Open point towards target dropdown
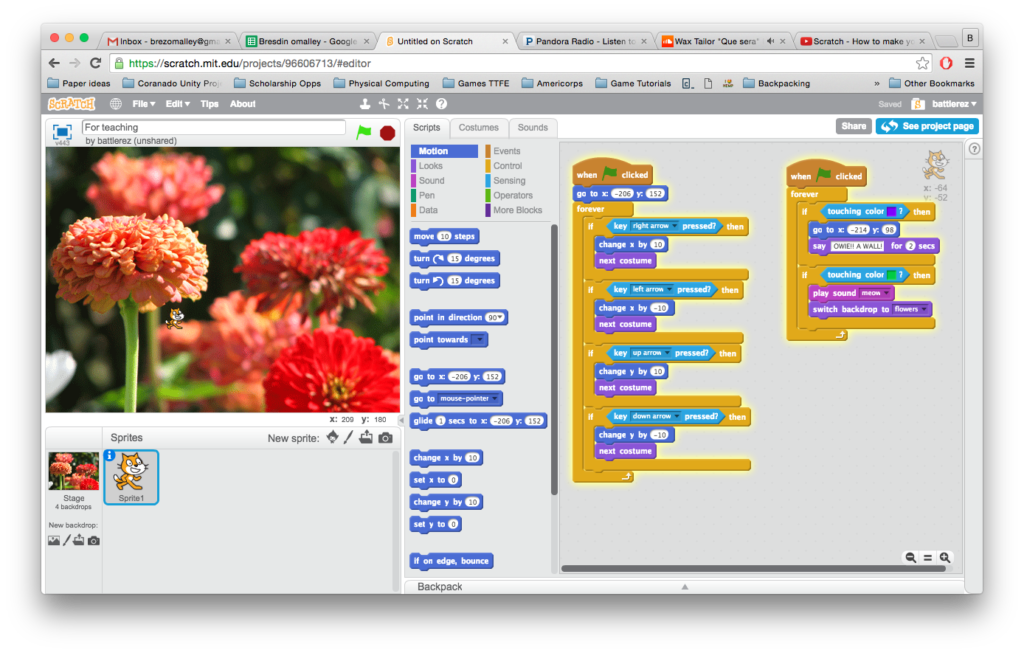This screenshot has height=653, width=1024. tap(479, 340)
